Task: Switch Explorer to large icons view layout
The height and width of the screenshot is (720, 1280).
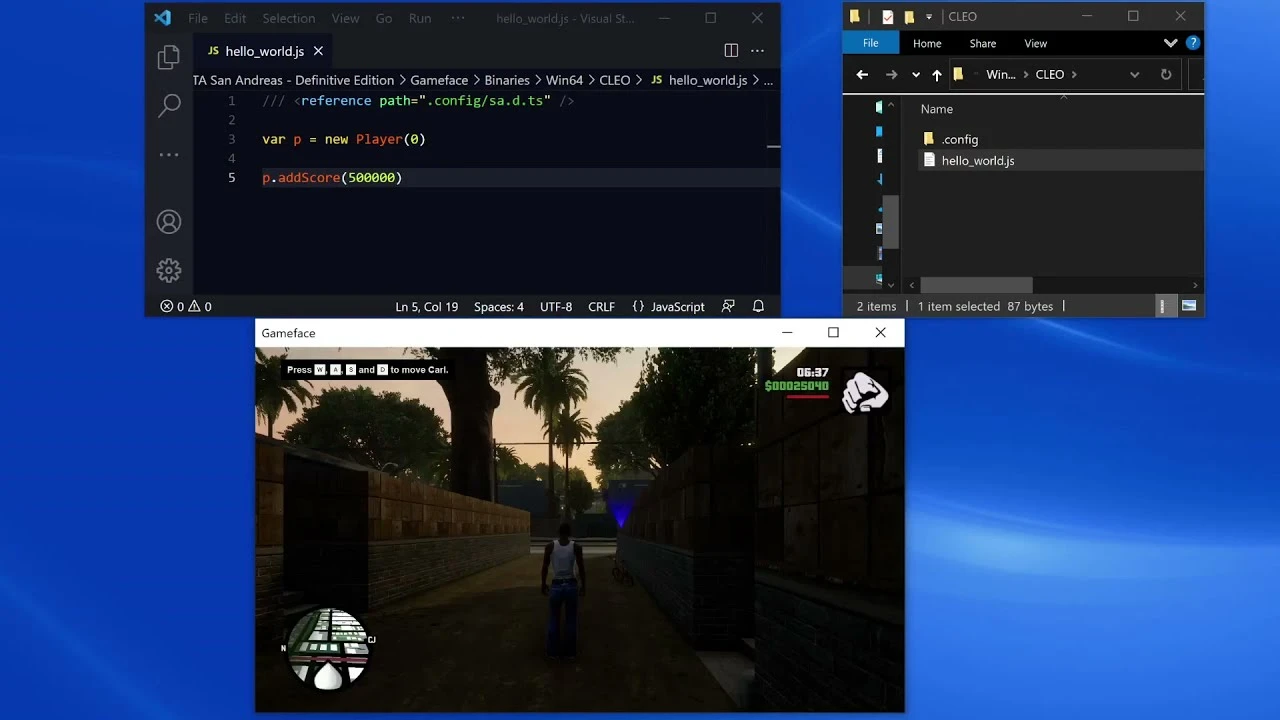Action: pos(1189,306)
